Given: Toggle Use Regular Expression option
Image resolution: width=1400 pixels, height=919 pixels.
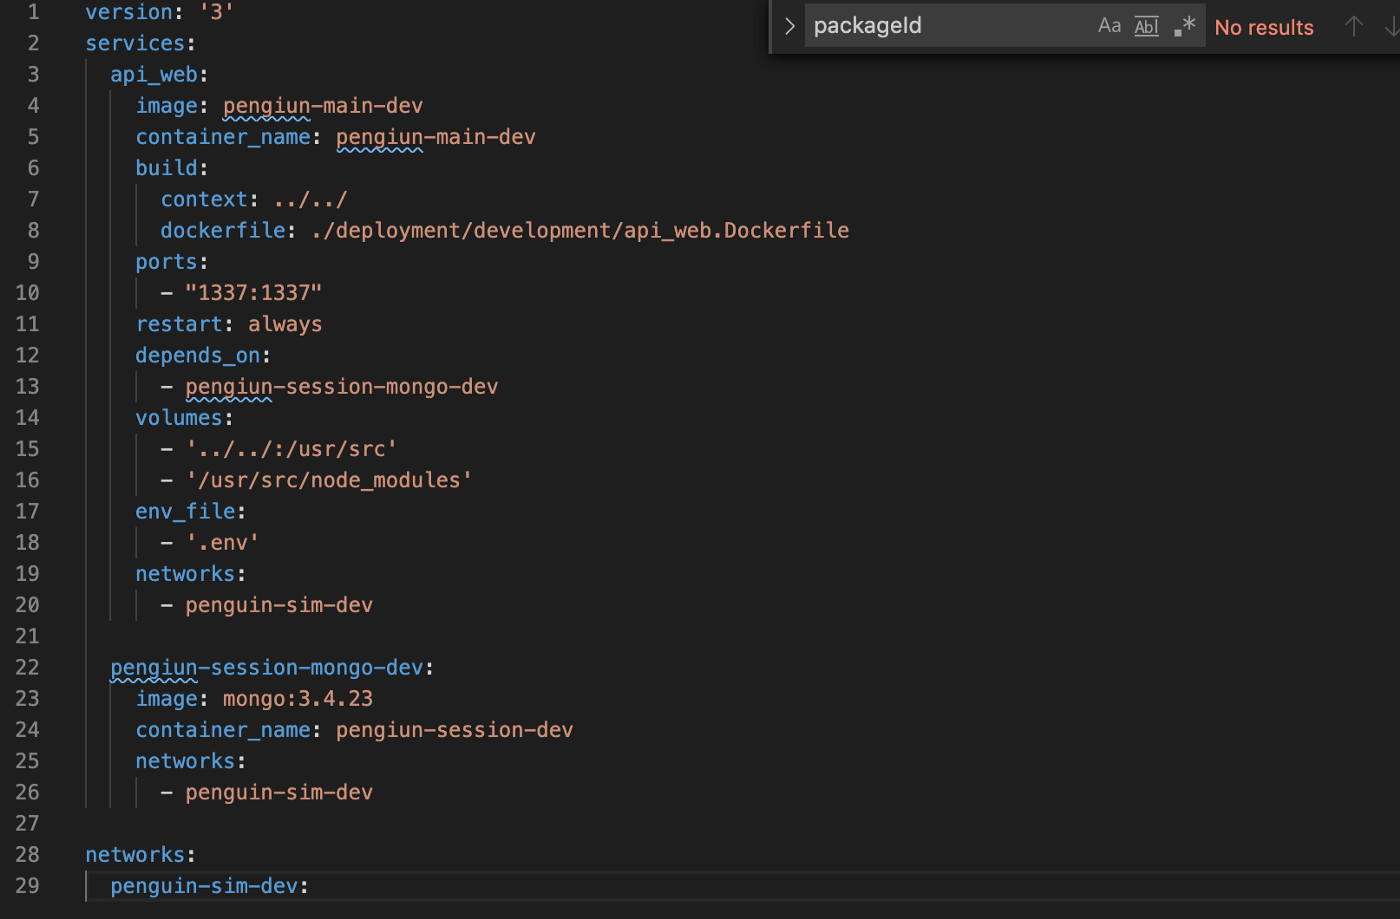Looking at the screenshot, I should (1184, 26).
